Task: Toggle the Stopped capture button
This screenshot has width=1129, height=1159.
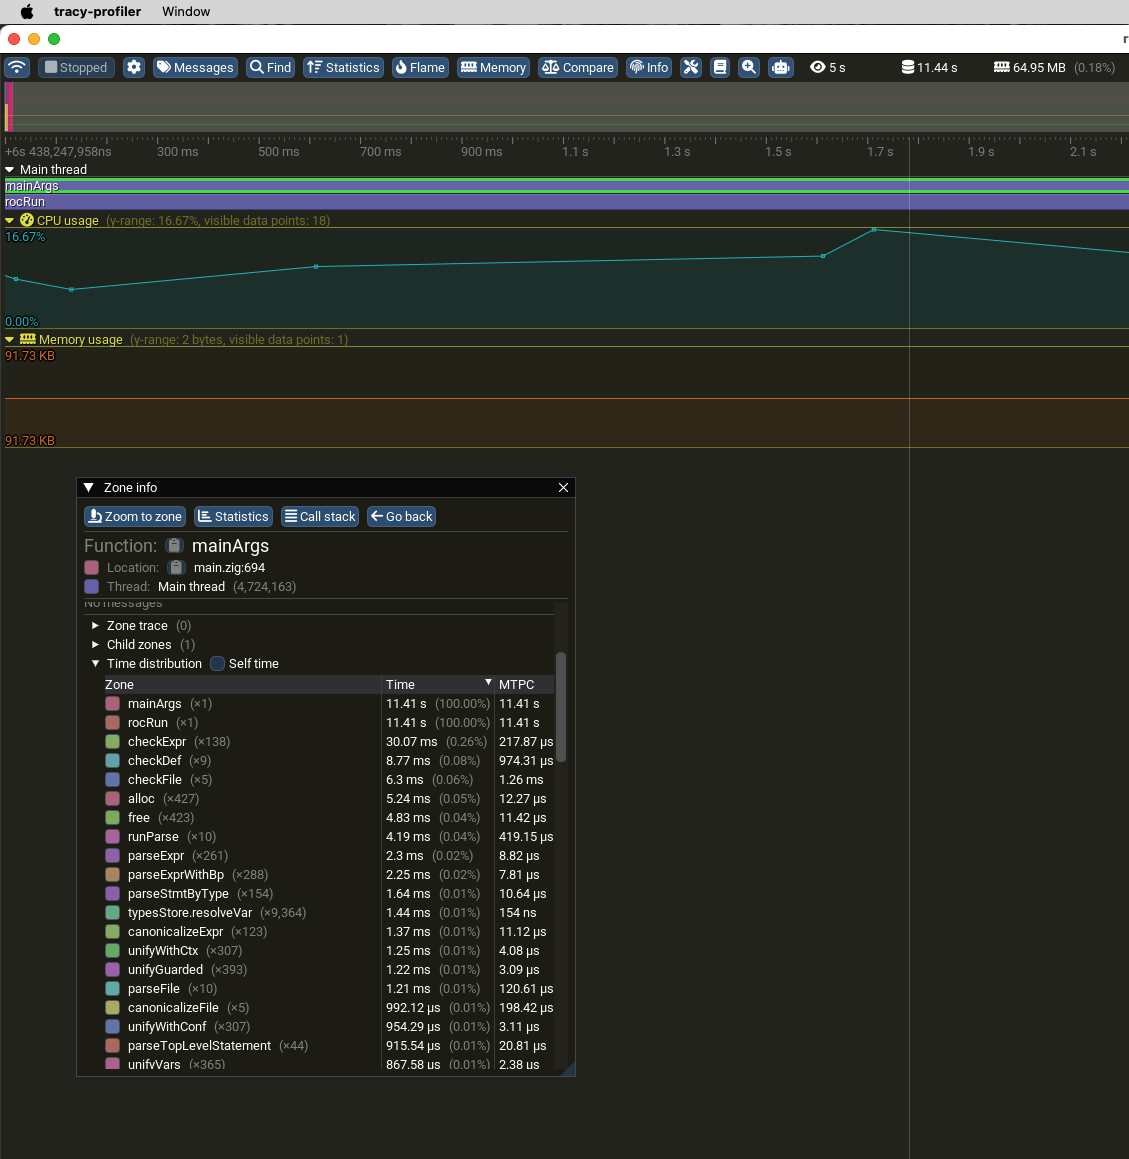Action: (76, 67)
